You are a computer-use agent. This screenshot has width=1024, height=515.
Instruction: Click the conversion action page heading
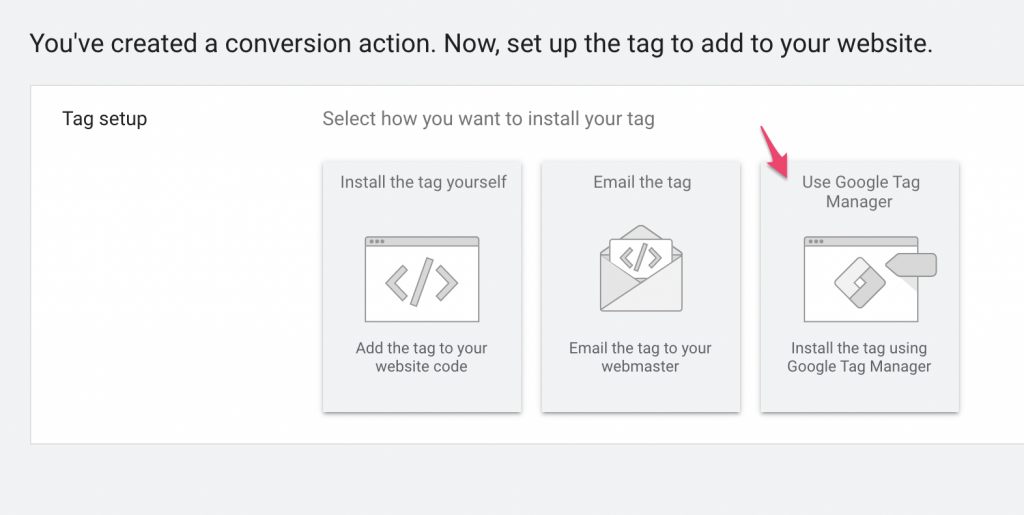[481, 44]
